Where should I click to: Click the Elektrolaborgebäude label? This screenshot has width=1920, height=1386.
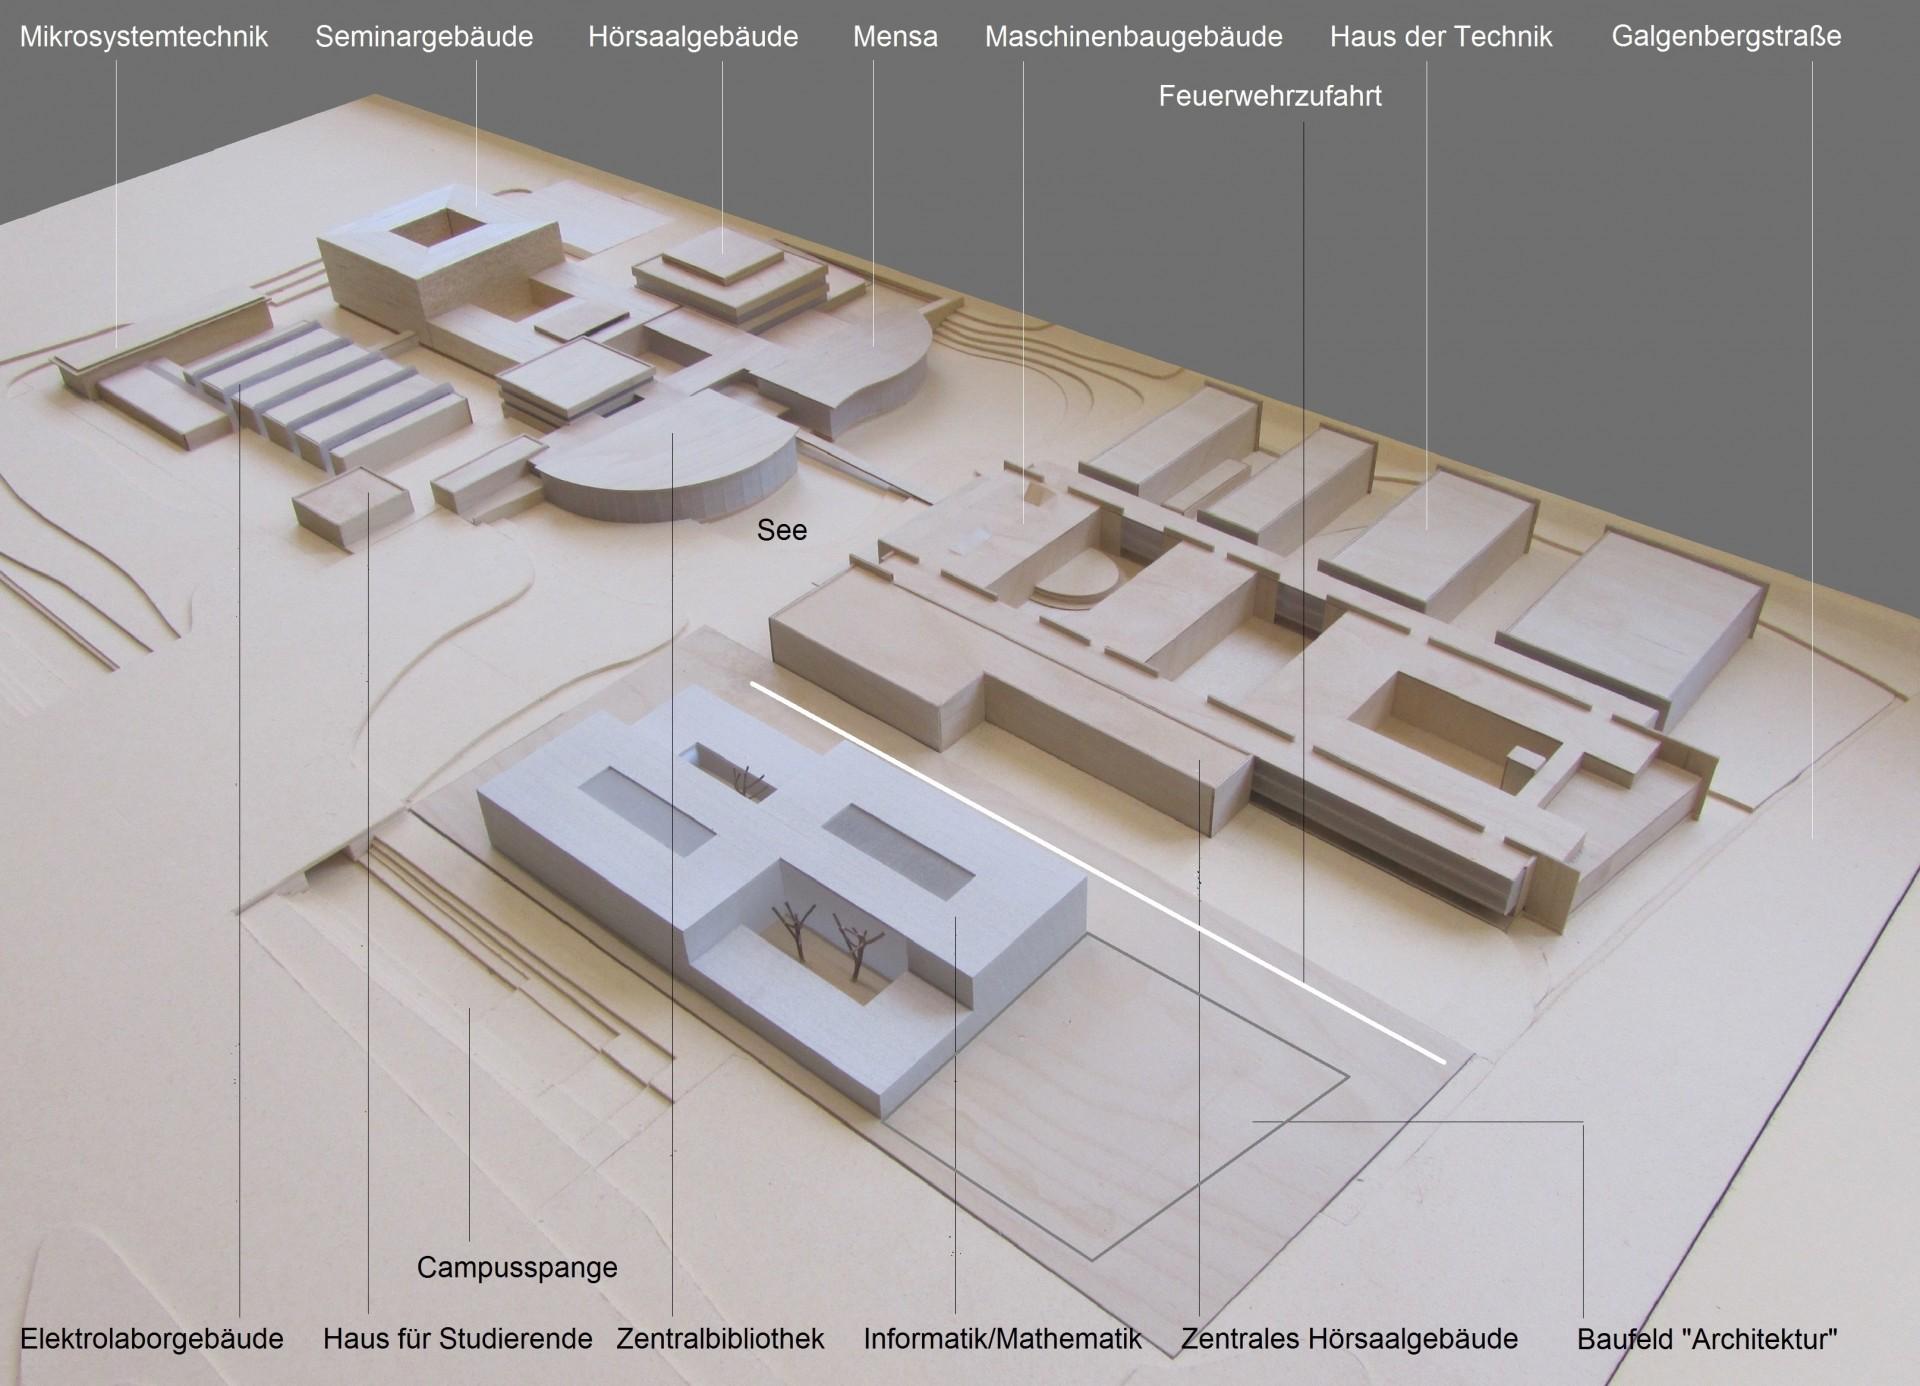(152, 1339)
